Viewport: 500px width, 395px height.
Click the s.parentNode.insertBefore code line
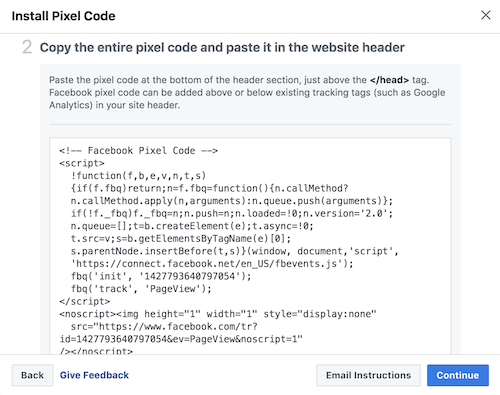(x=234, y=251)
